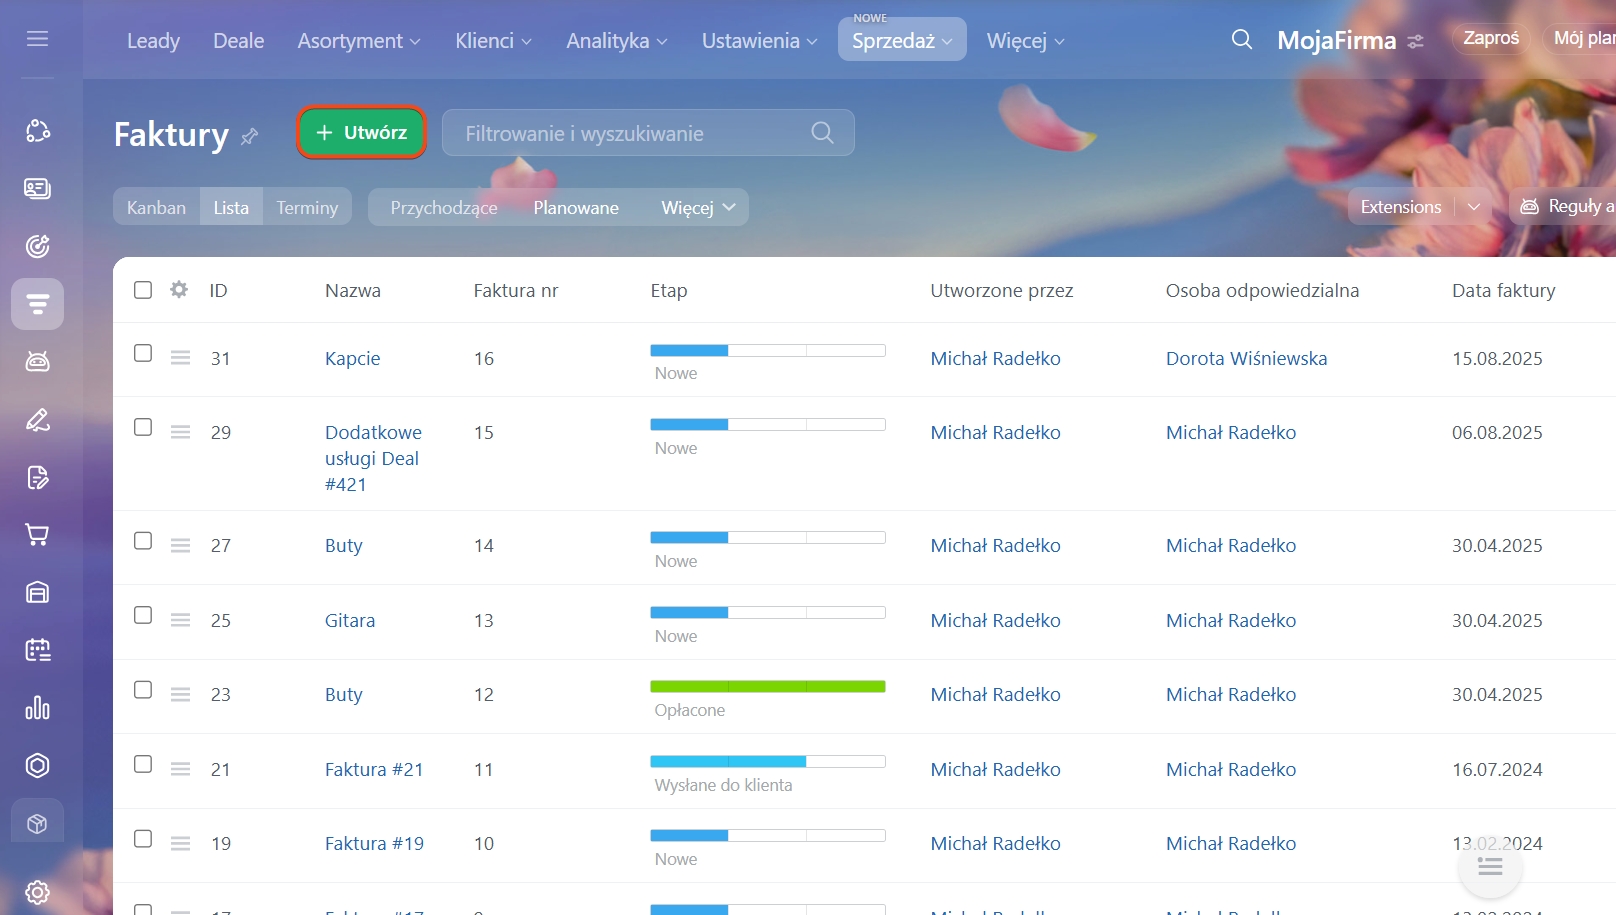Select the checkbox for invoice ID 31
Screen dimensions: 1616x915
pyautogui.click(x=143, y=354)
